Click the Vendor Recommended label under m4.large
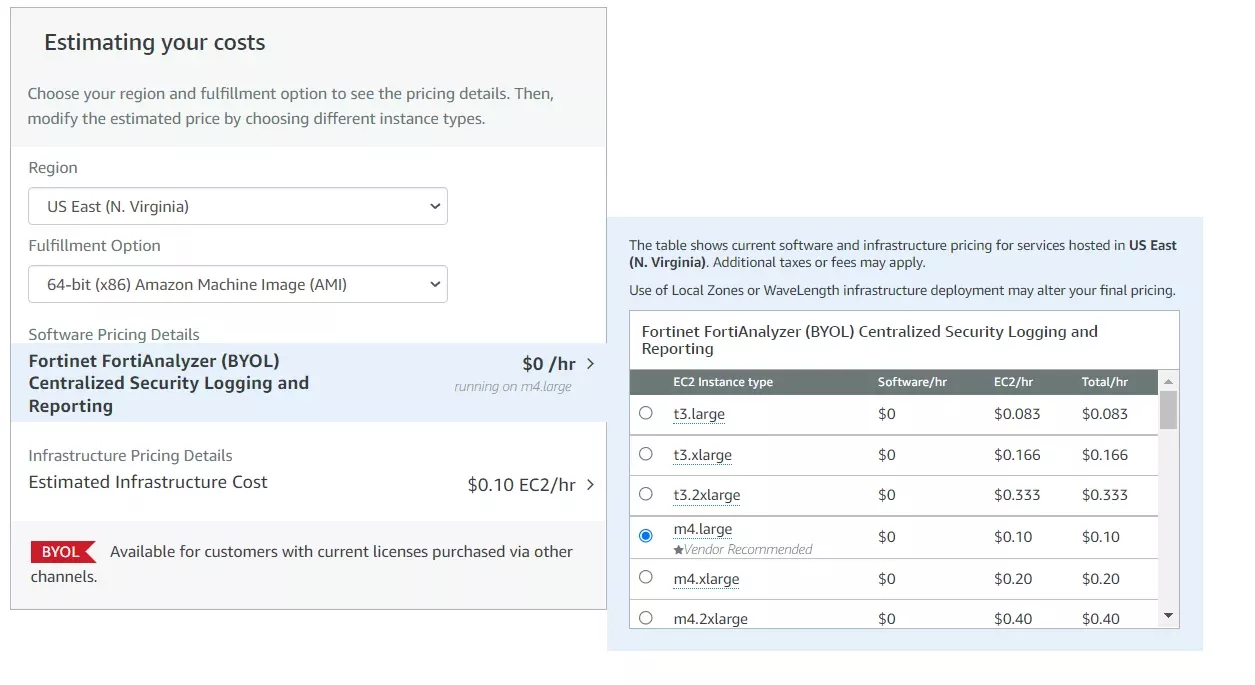1255x685 pixels. tap(749, 549)
